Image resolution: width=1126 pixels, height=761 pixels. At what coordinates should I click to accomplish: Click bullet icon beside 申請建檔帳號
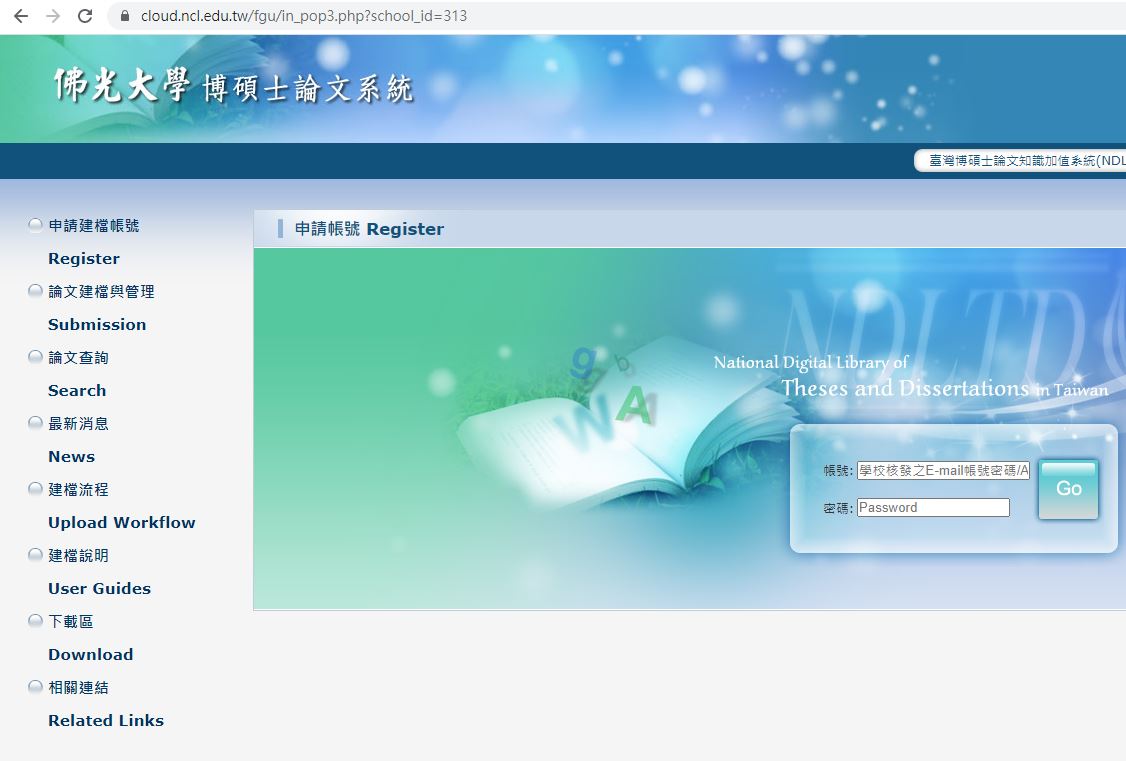coord(35,225)
